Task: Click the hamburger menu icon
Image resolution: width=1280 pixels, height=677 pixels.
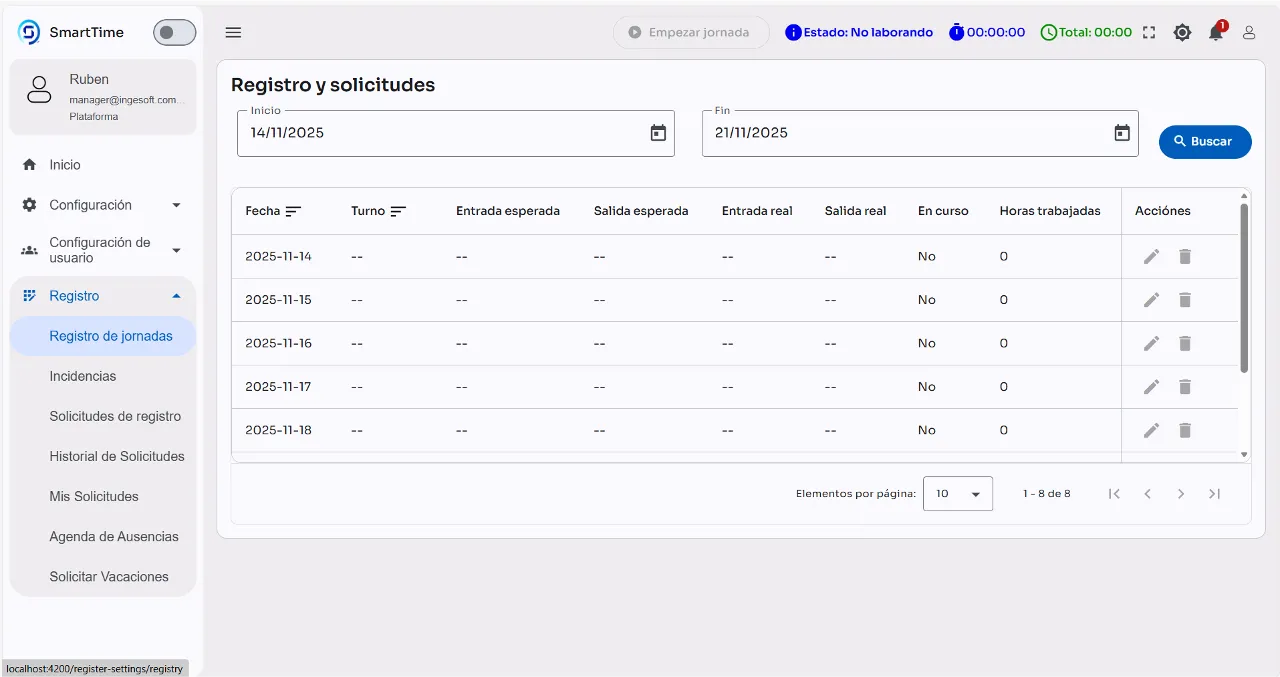Action: click(x=233, y=32)
